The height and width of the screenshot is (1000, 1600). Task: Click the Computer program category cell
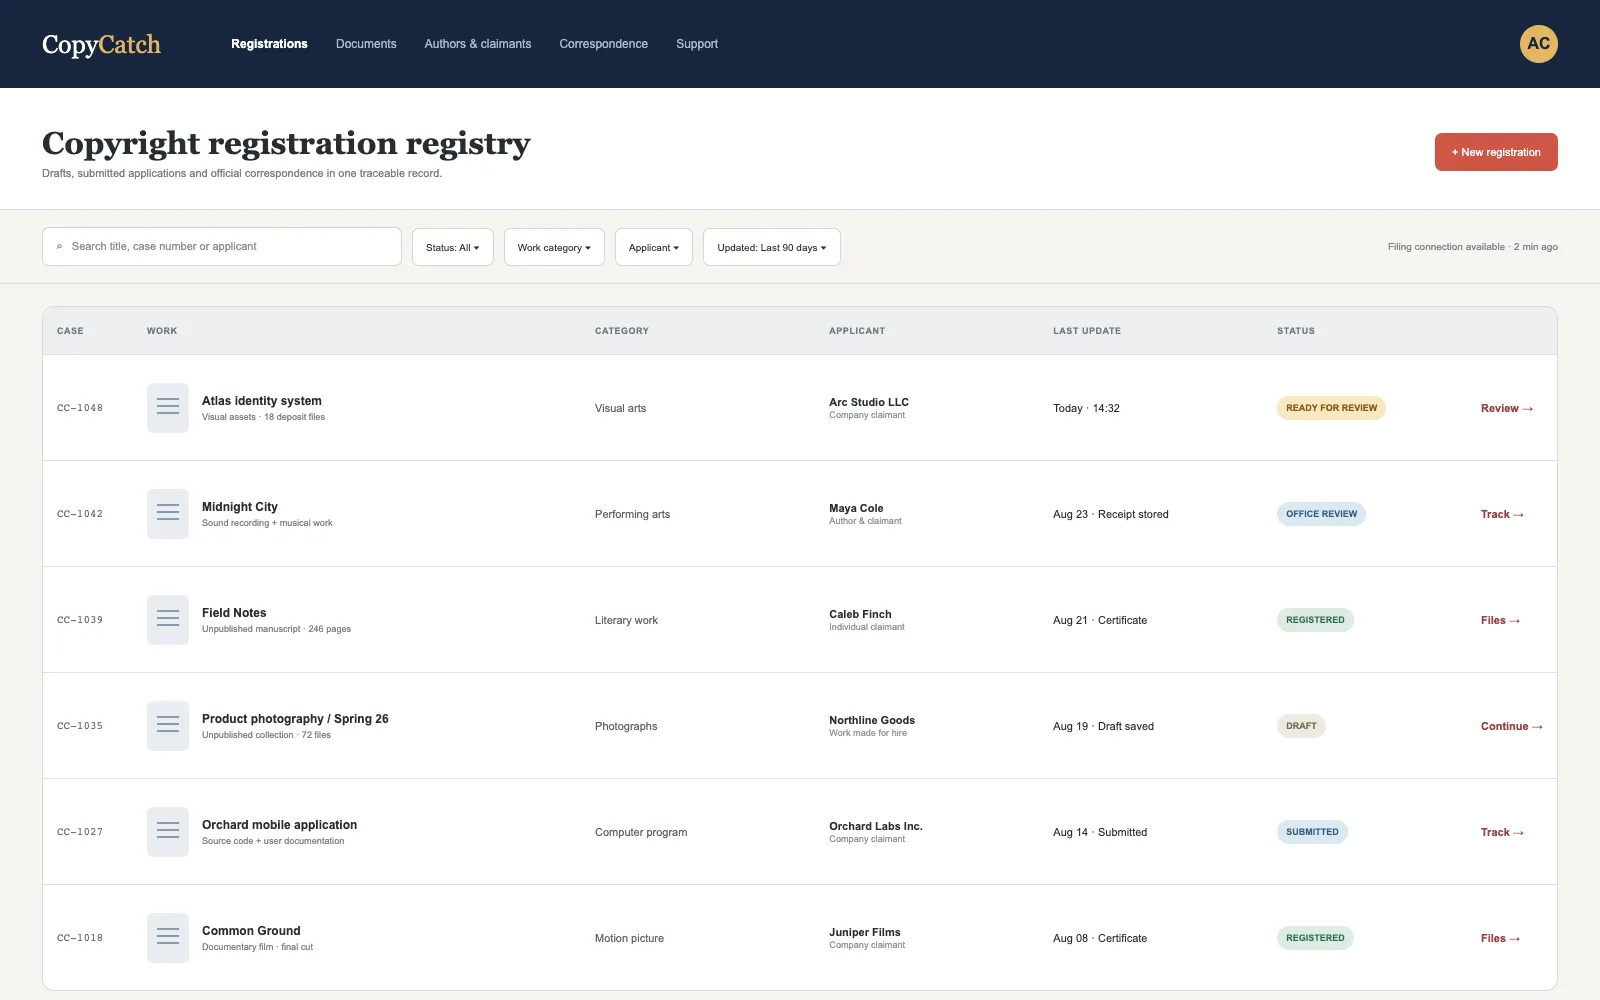[x=641, y=832]
